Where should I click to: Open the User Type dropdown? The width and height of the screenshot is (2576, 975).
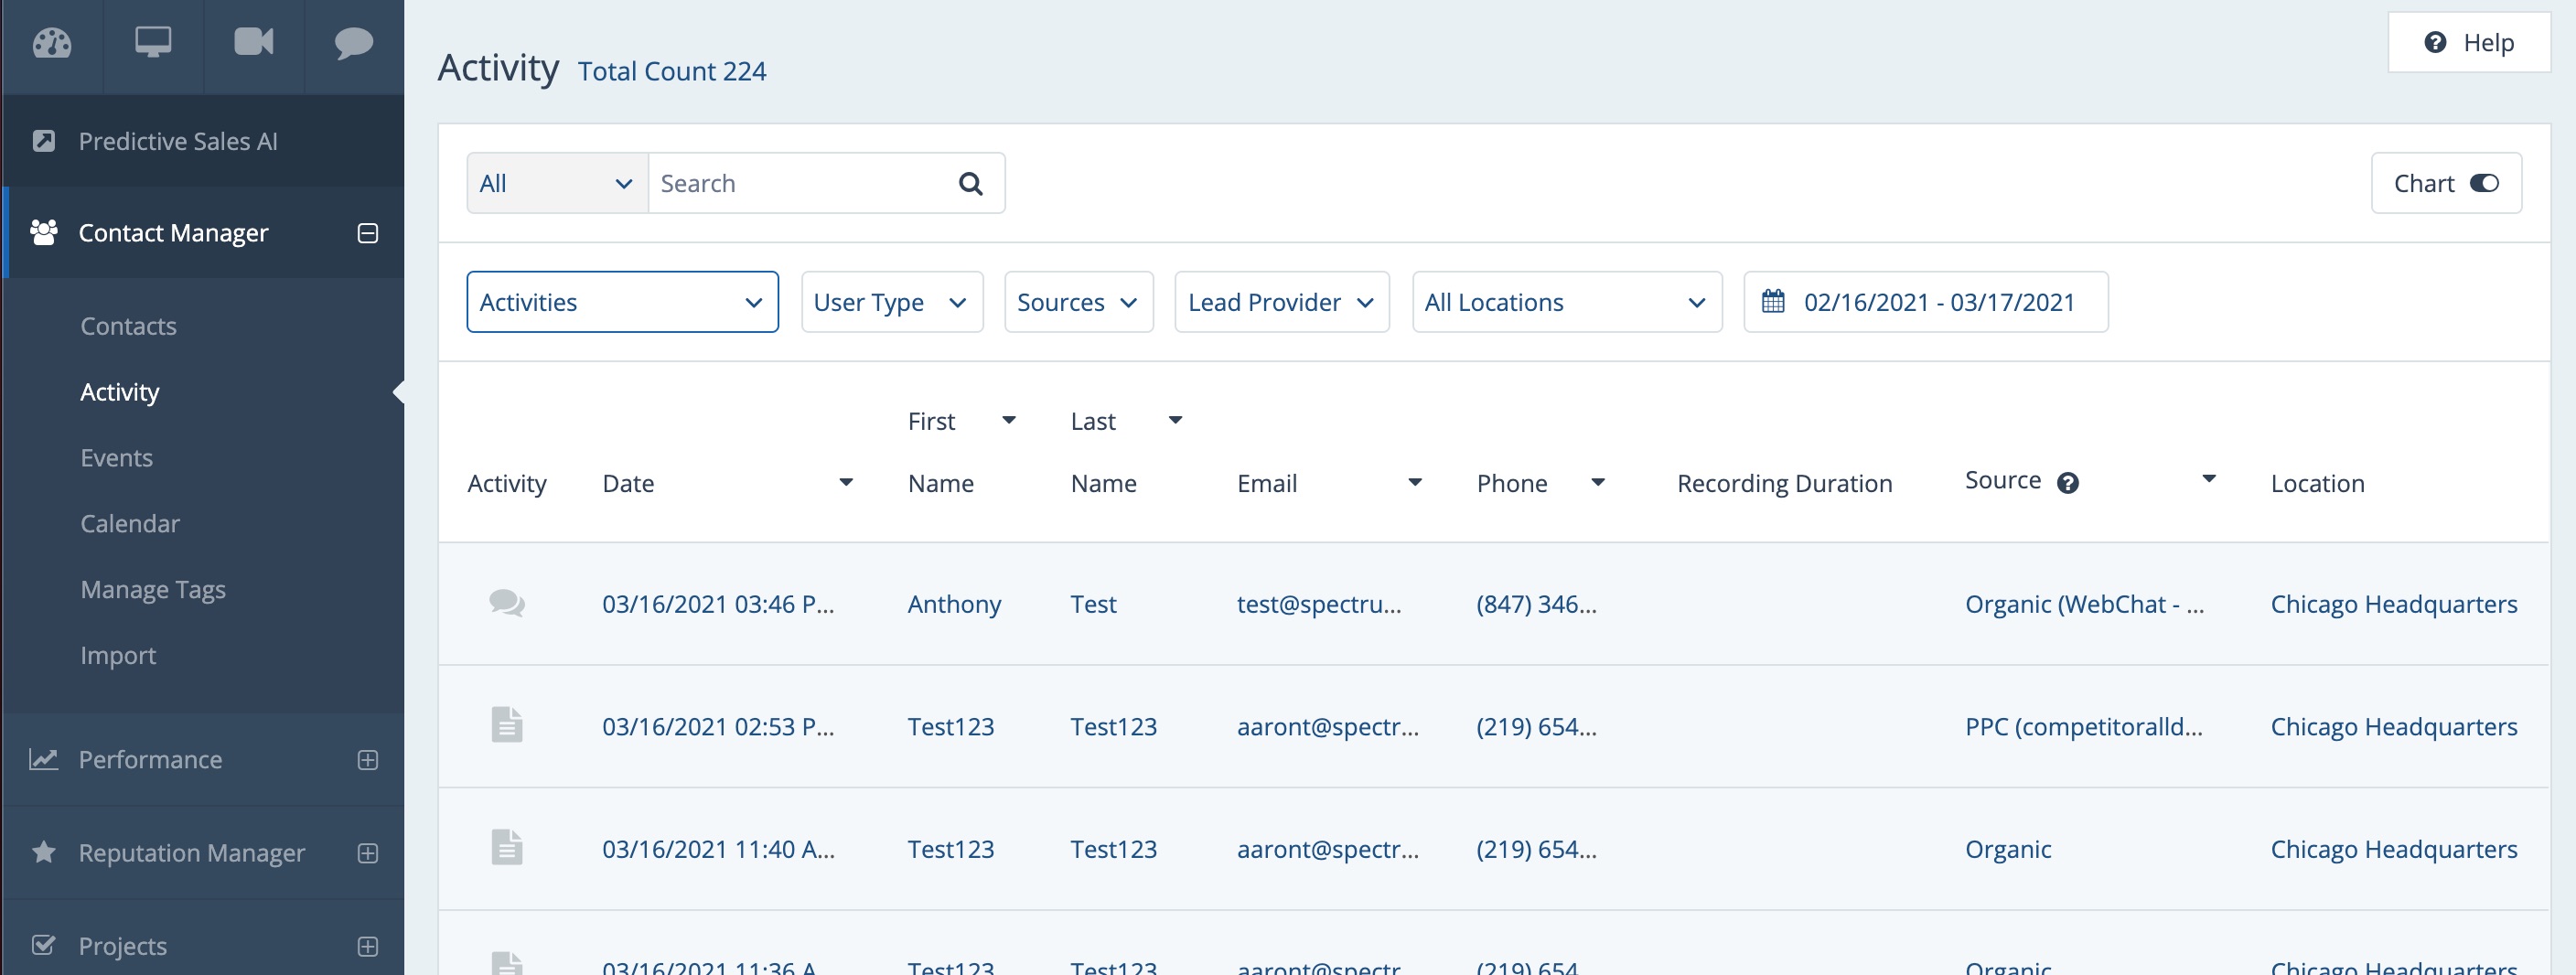point(891,302)
